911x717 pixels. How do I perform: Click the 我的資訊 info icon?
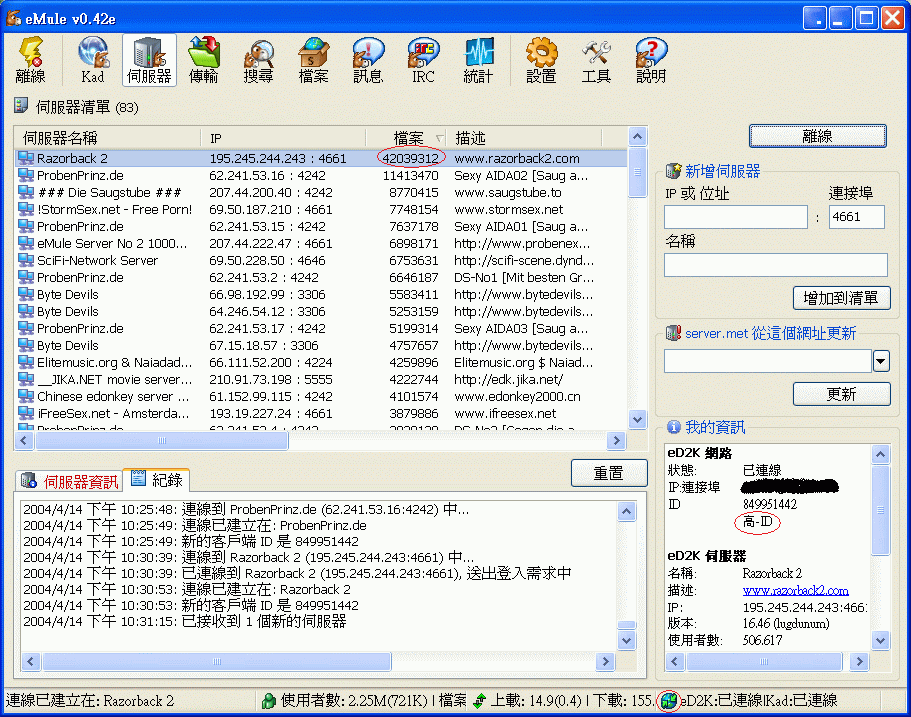673,427
